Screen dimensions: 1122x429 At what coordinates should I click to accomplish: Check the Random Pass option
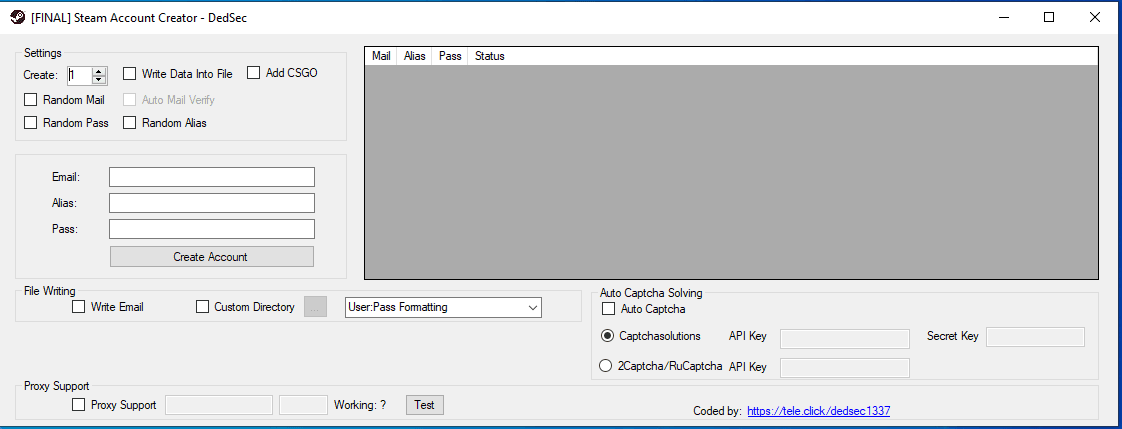point(30,123)
